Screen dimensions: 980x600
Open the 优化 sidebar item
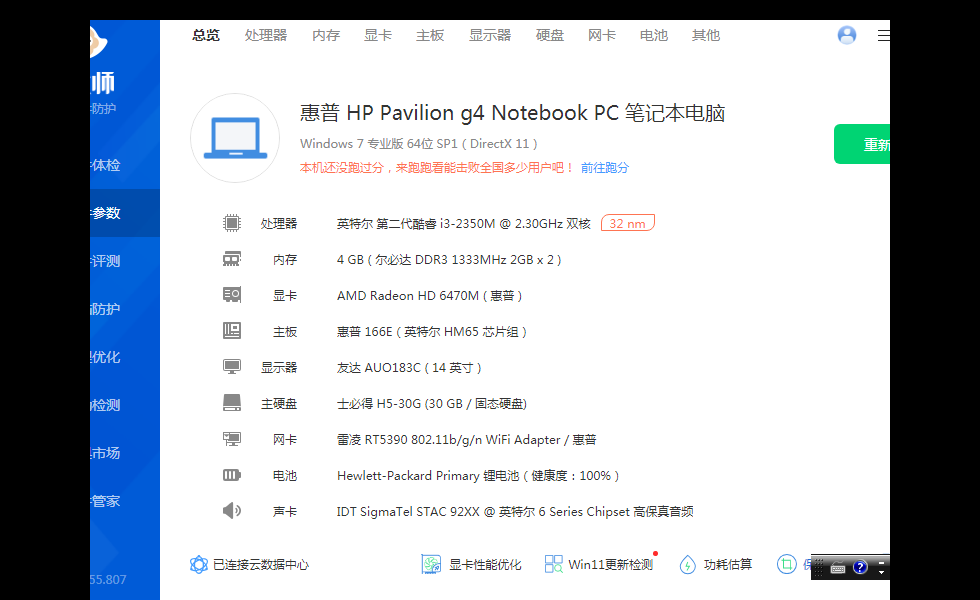coord(125,358)
